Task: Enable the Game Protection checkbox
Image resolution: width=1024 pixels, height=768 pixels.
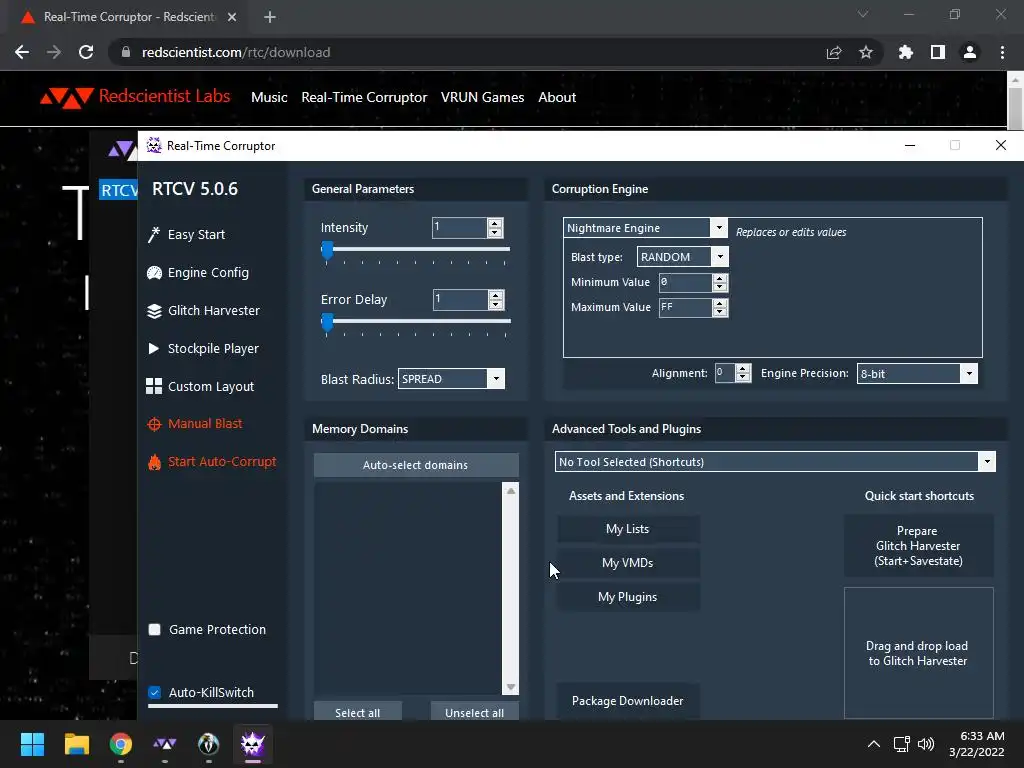Action: (155, 630)
